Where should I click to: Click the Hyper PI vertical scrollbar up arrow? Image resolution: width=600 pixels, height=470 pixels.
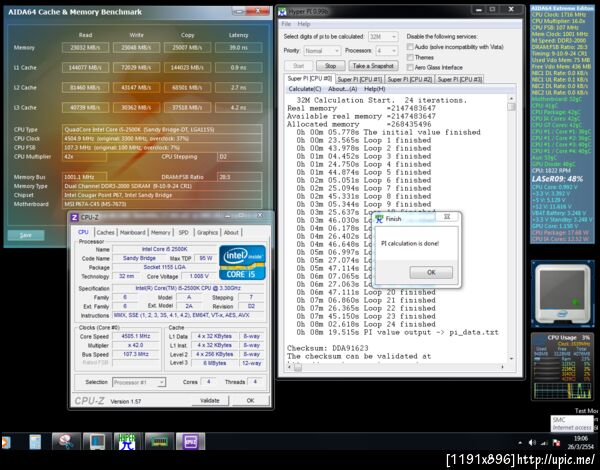pyautogui.click(x=511, y=98)
